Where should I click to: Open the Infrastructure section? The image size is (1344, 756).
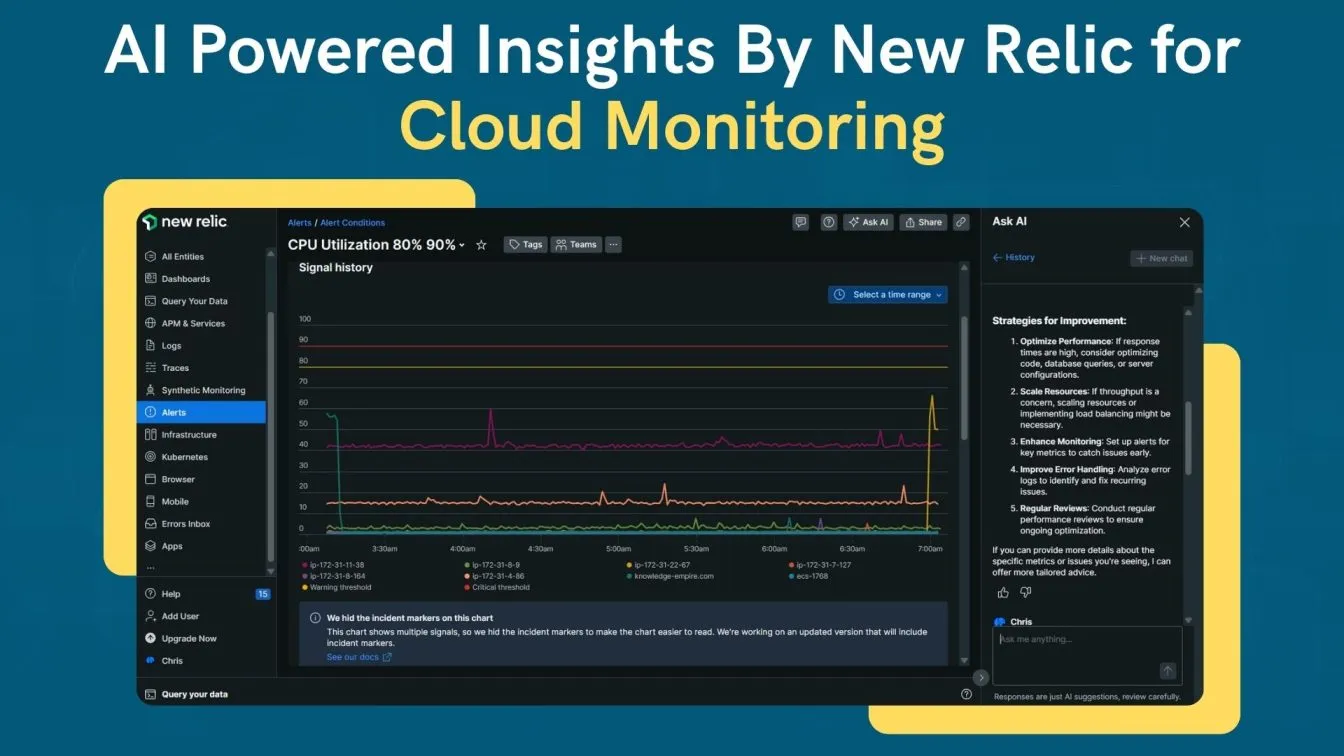pos(181,435)
